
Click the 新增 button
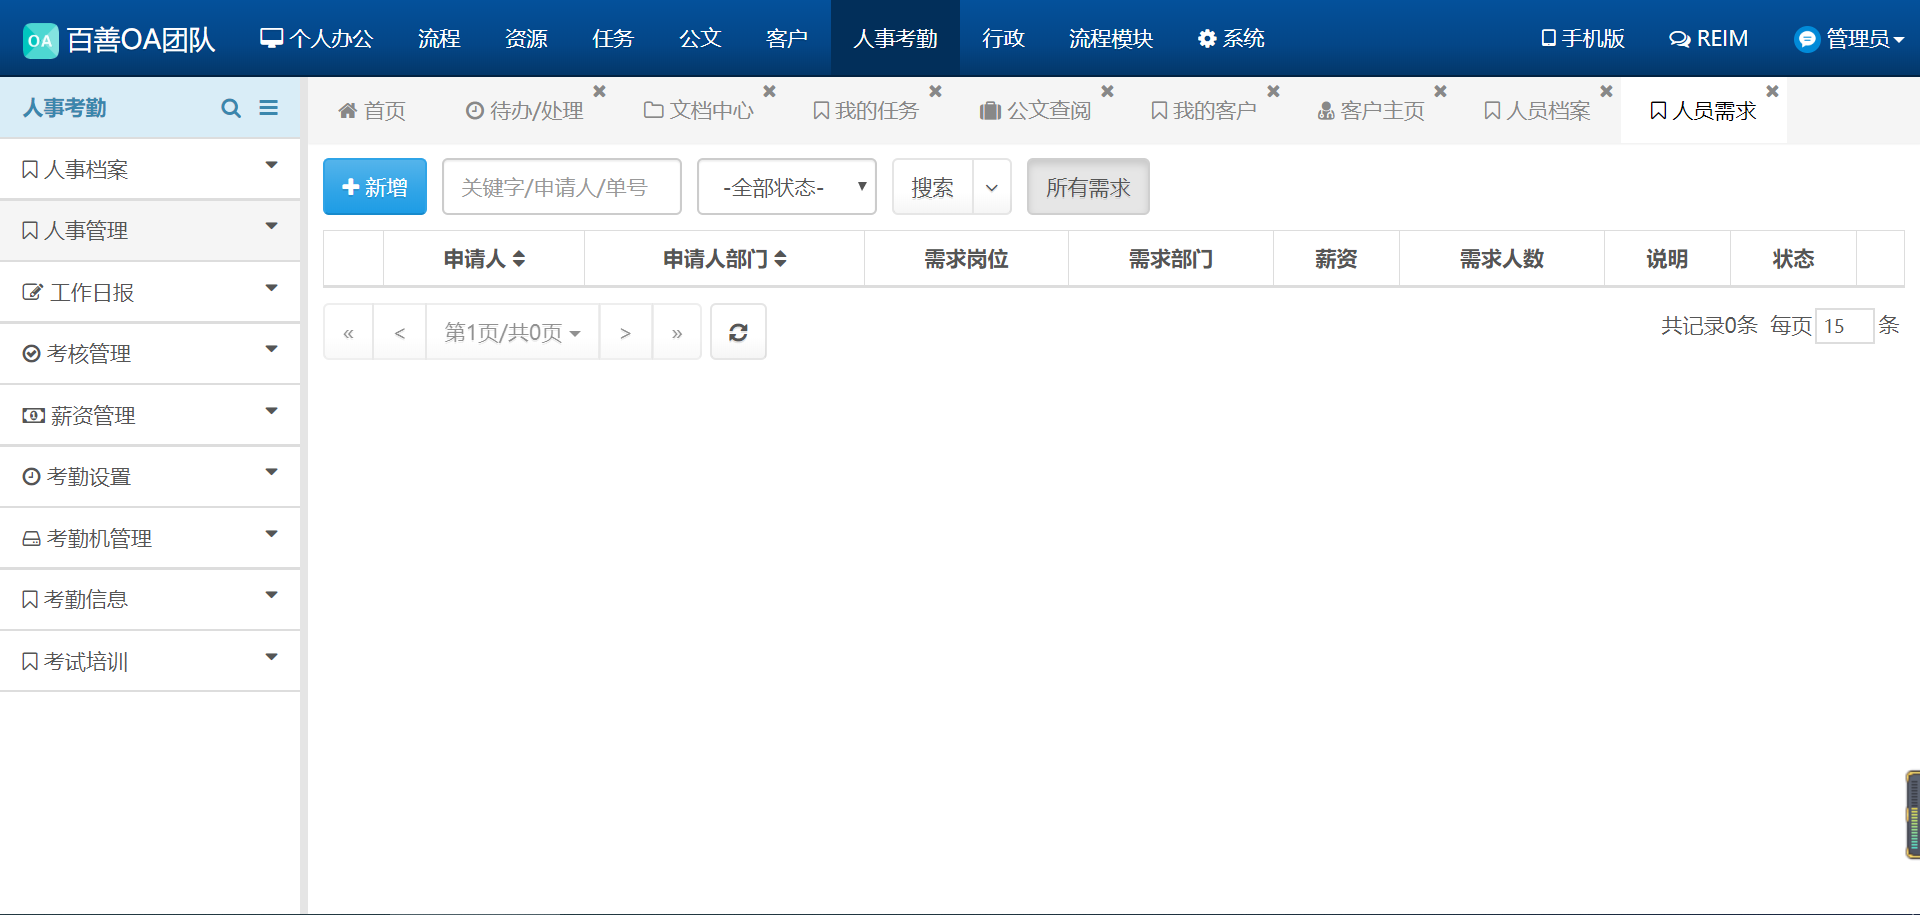pos(374,187)
